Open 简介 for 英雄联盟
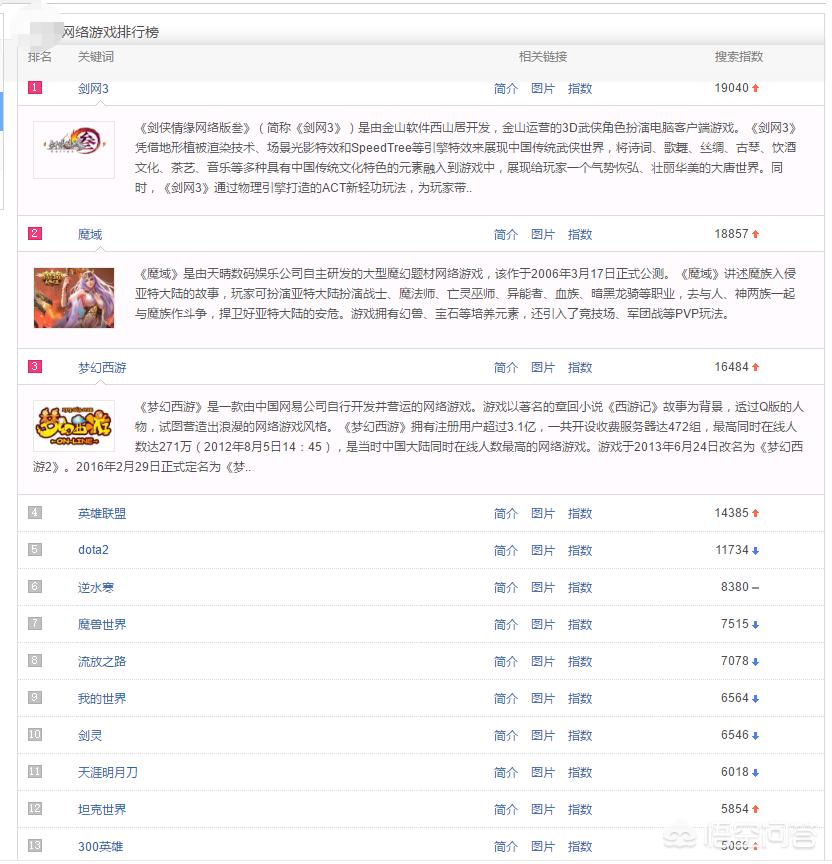 (506, 514)
